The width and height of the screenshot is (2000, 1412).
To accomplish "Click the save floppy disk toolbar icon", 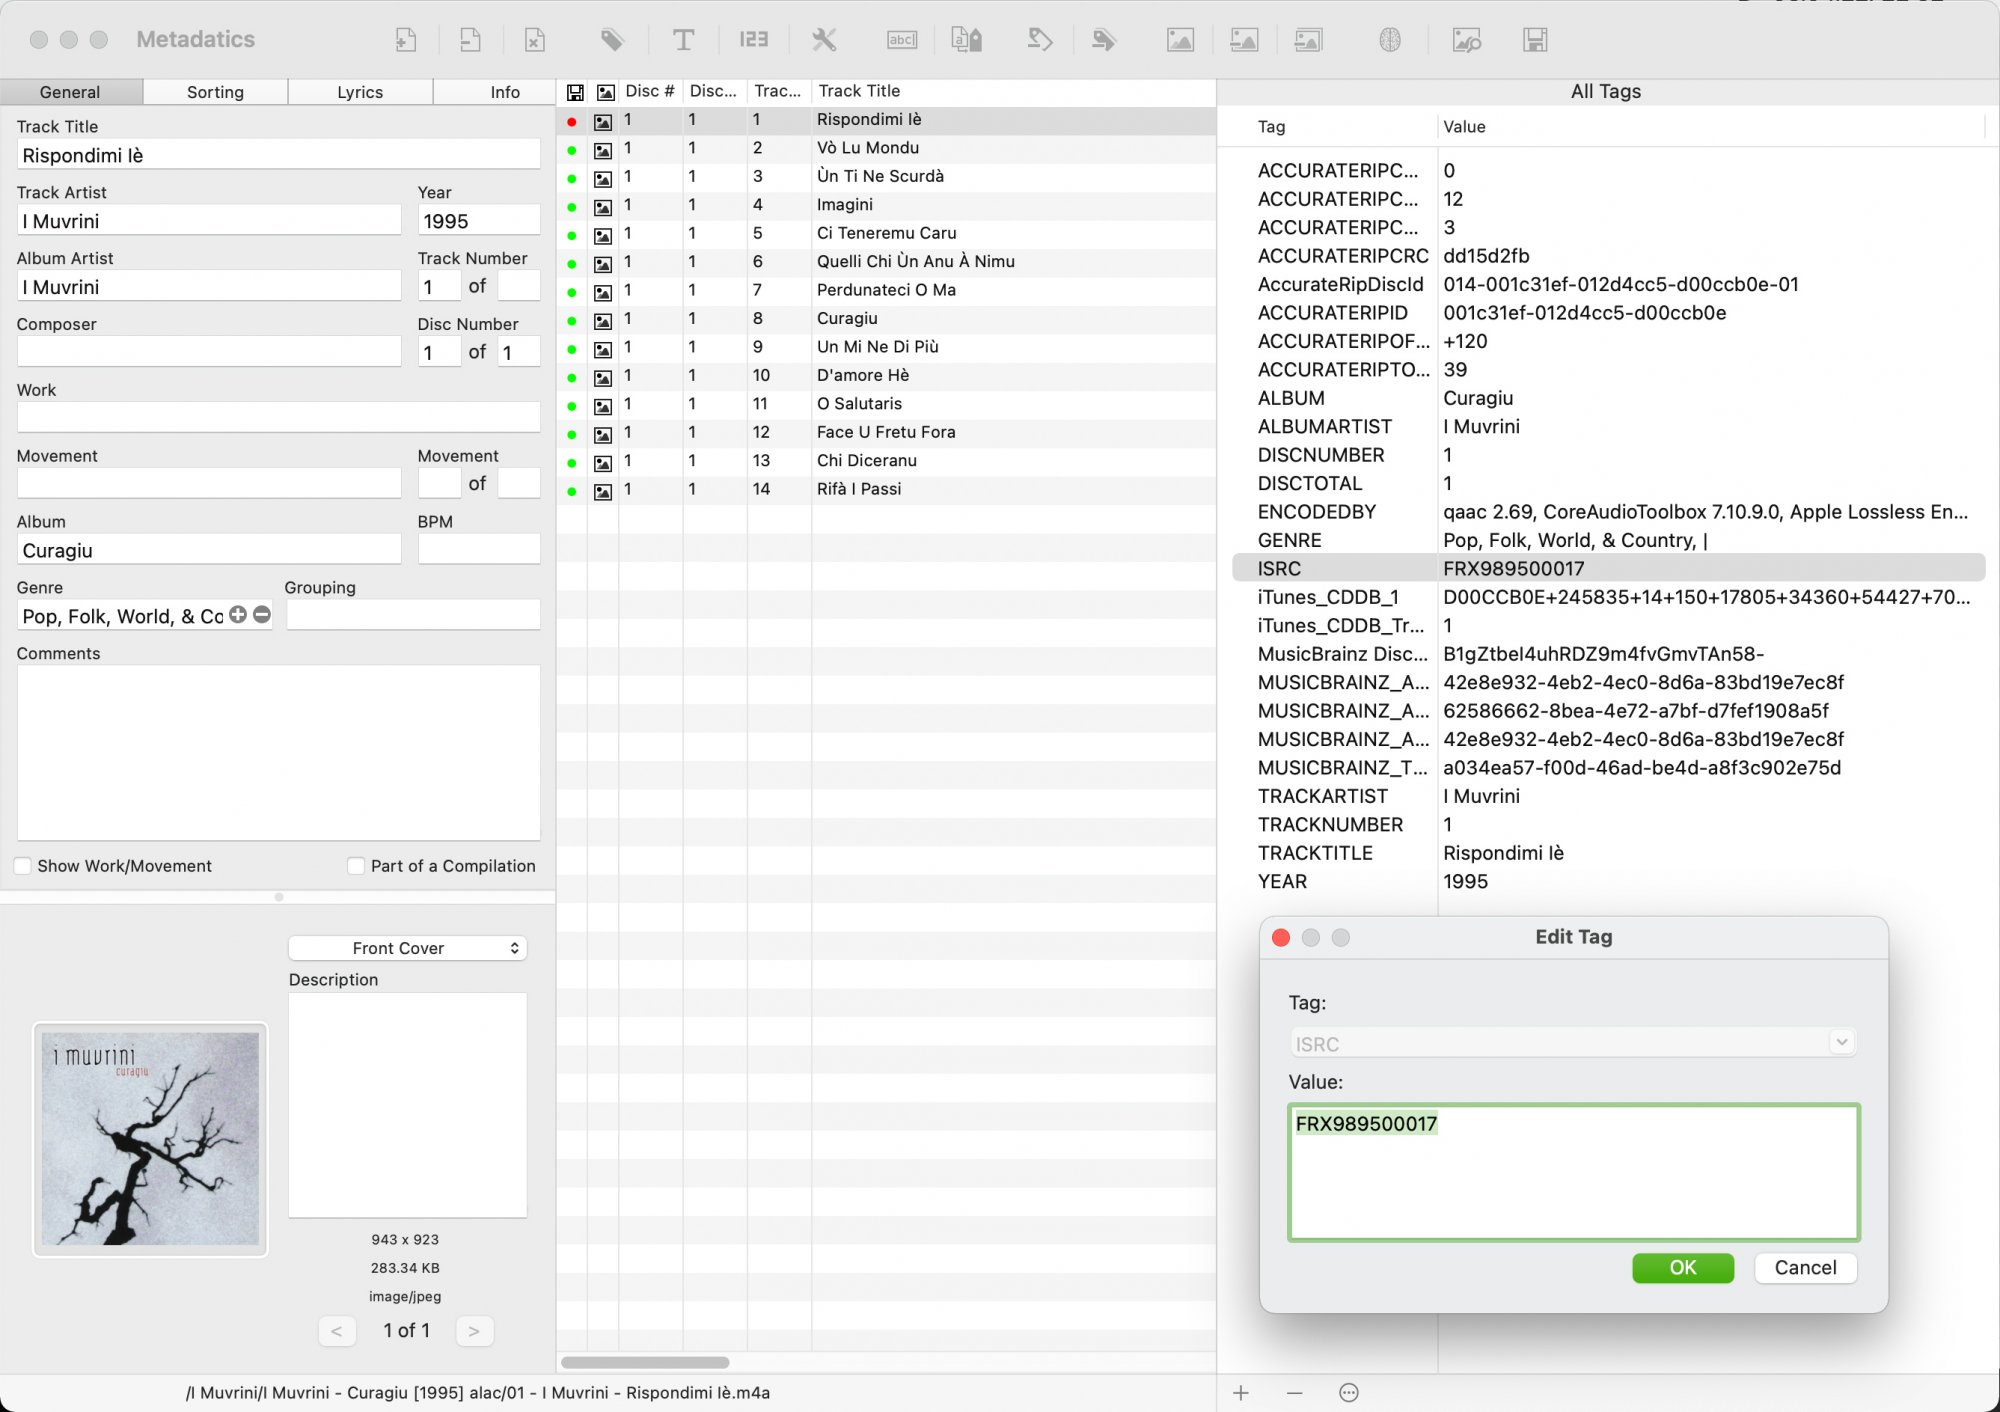I will pyautogui.click(x=1535, y=40).
